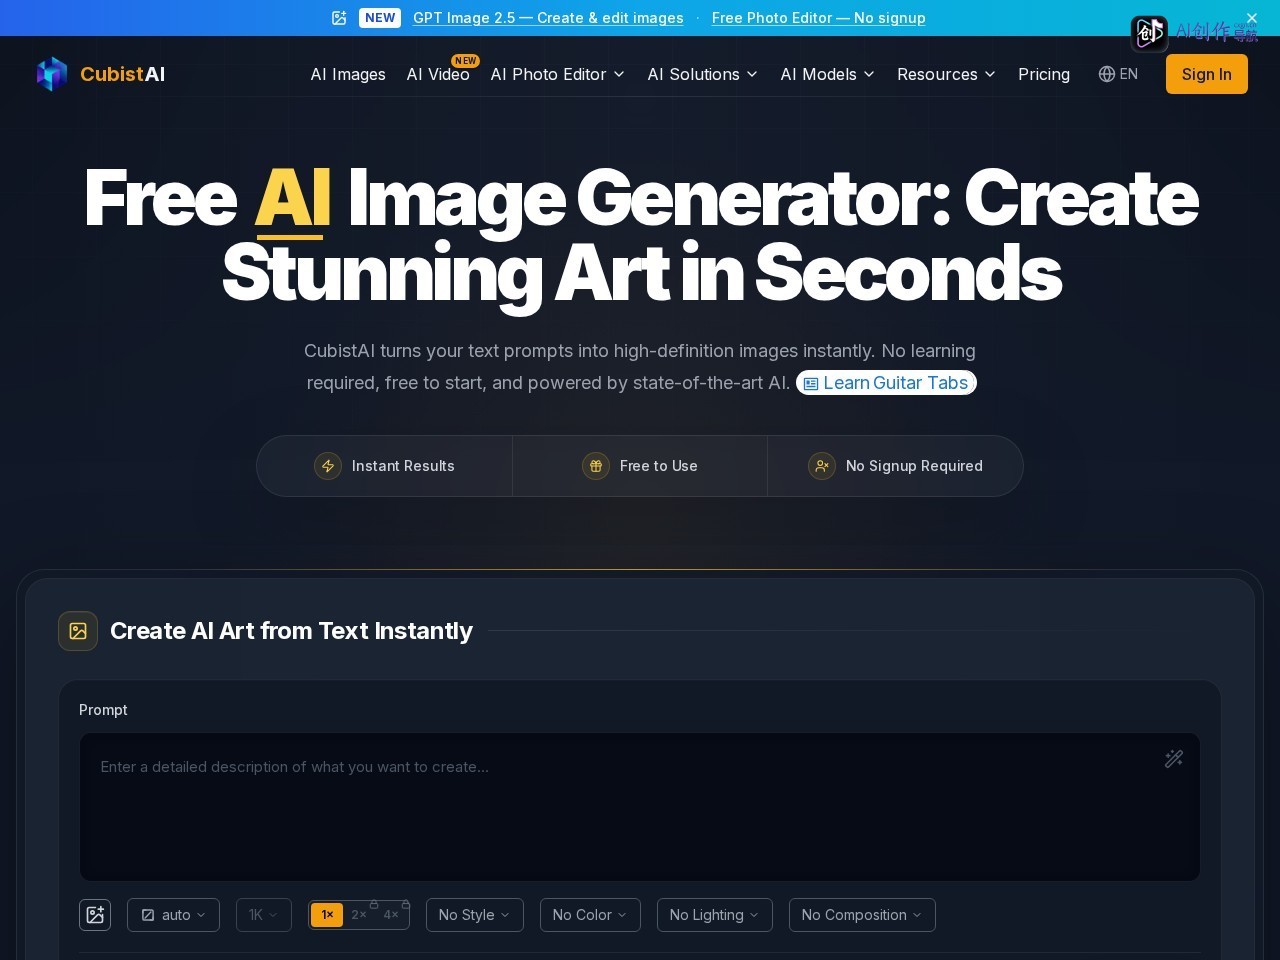Viewport: 1280px width, 960px height.
Task: Open the 1K resolution dropdown
Action: 264,915
